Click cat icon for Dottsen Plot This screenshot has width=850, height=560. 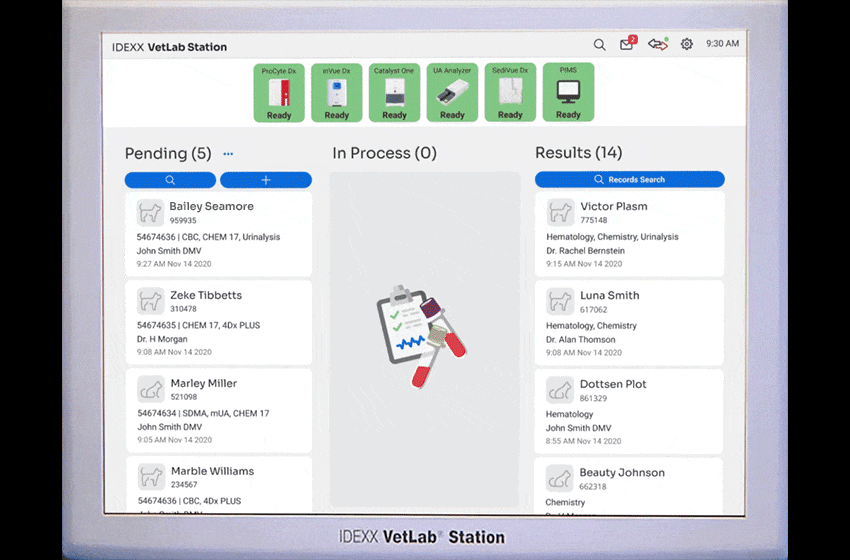click(560, 390)
